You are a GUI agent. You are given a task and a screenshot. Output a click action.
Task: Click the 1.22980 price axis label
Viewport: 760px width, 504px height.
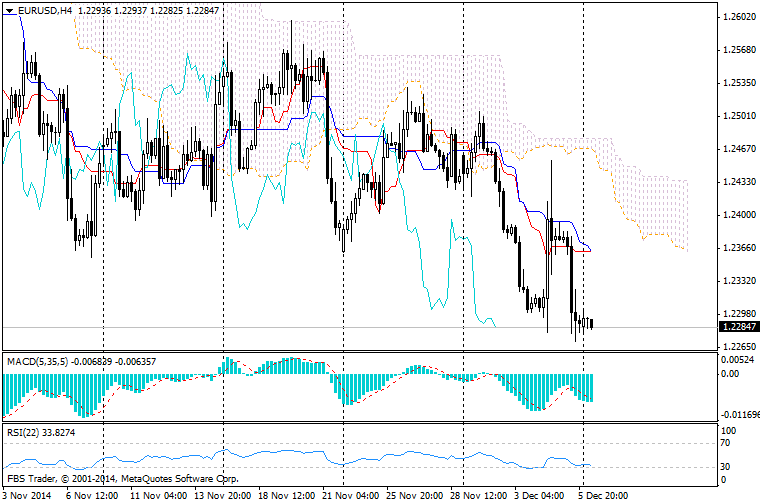(739, 314)
